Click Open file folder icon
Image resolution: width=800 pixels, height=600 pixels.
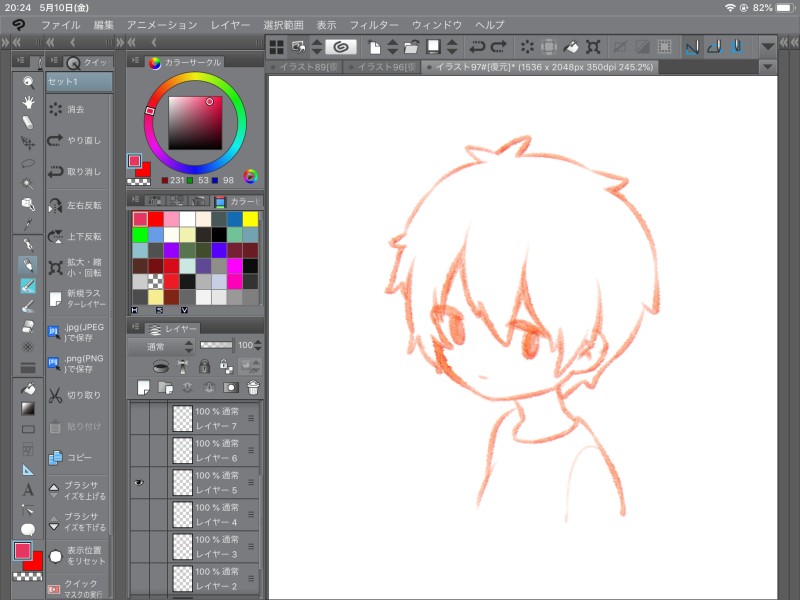(x=411, y=47)
